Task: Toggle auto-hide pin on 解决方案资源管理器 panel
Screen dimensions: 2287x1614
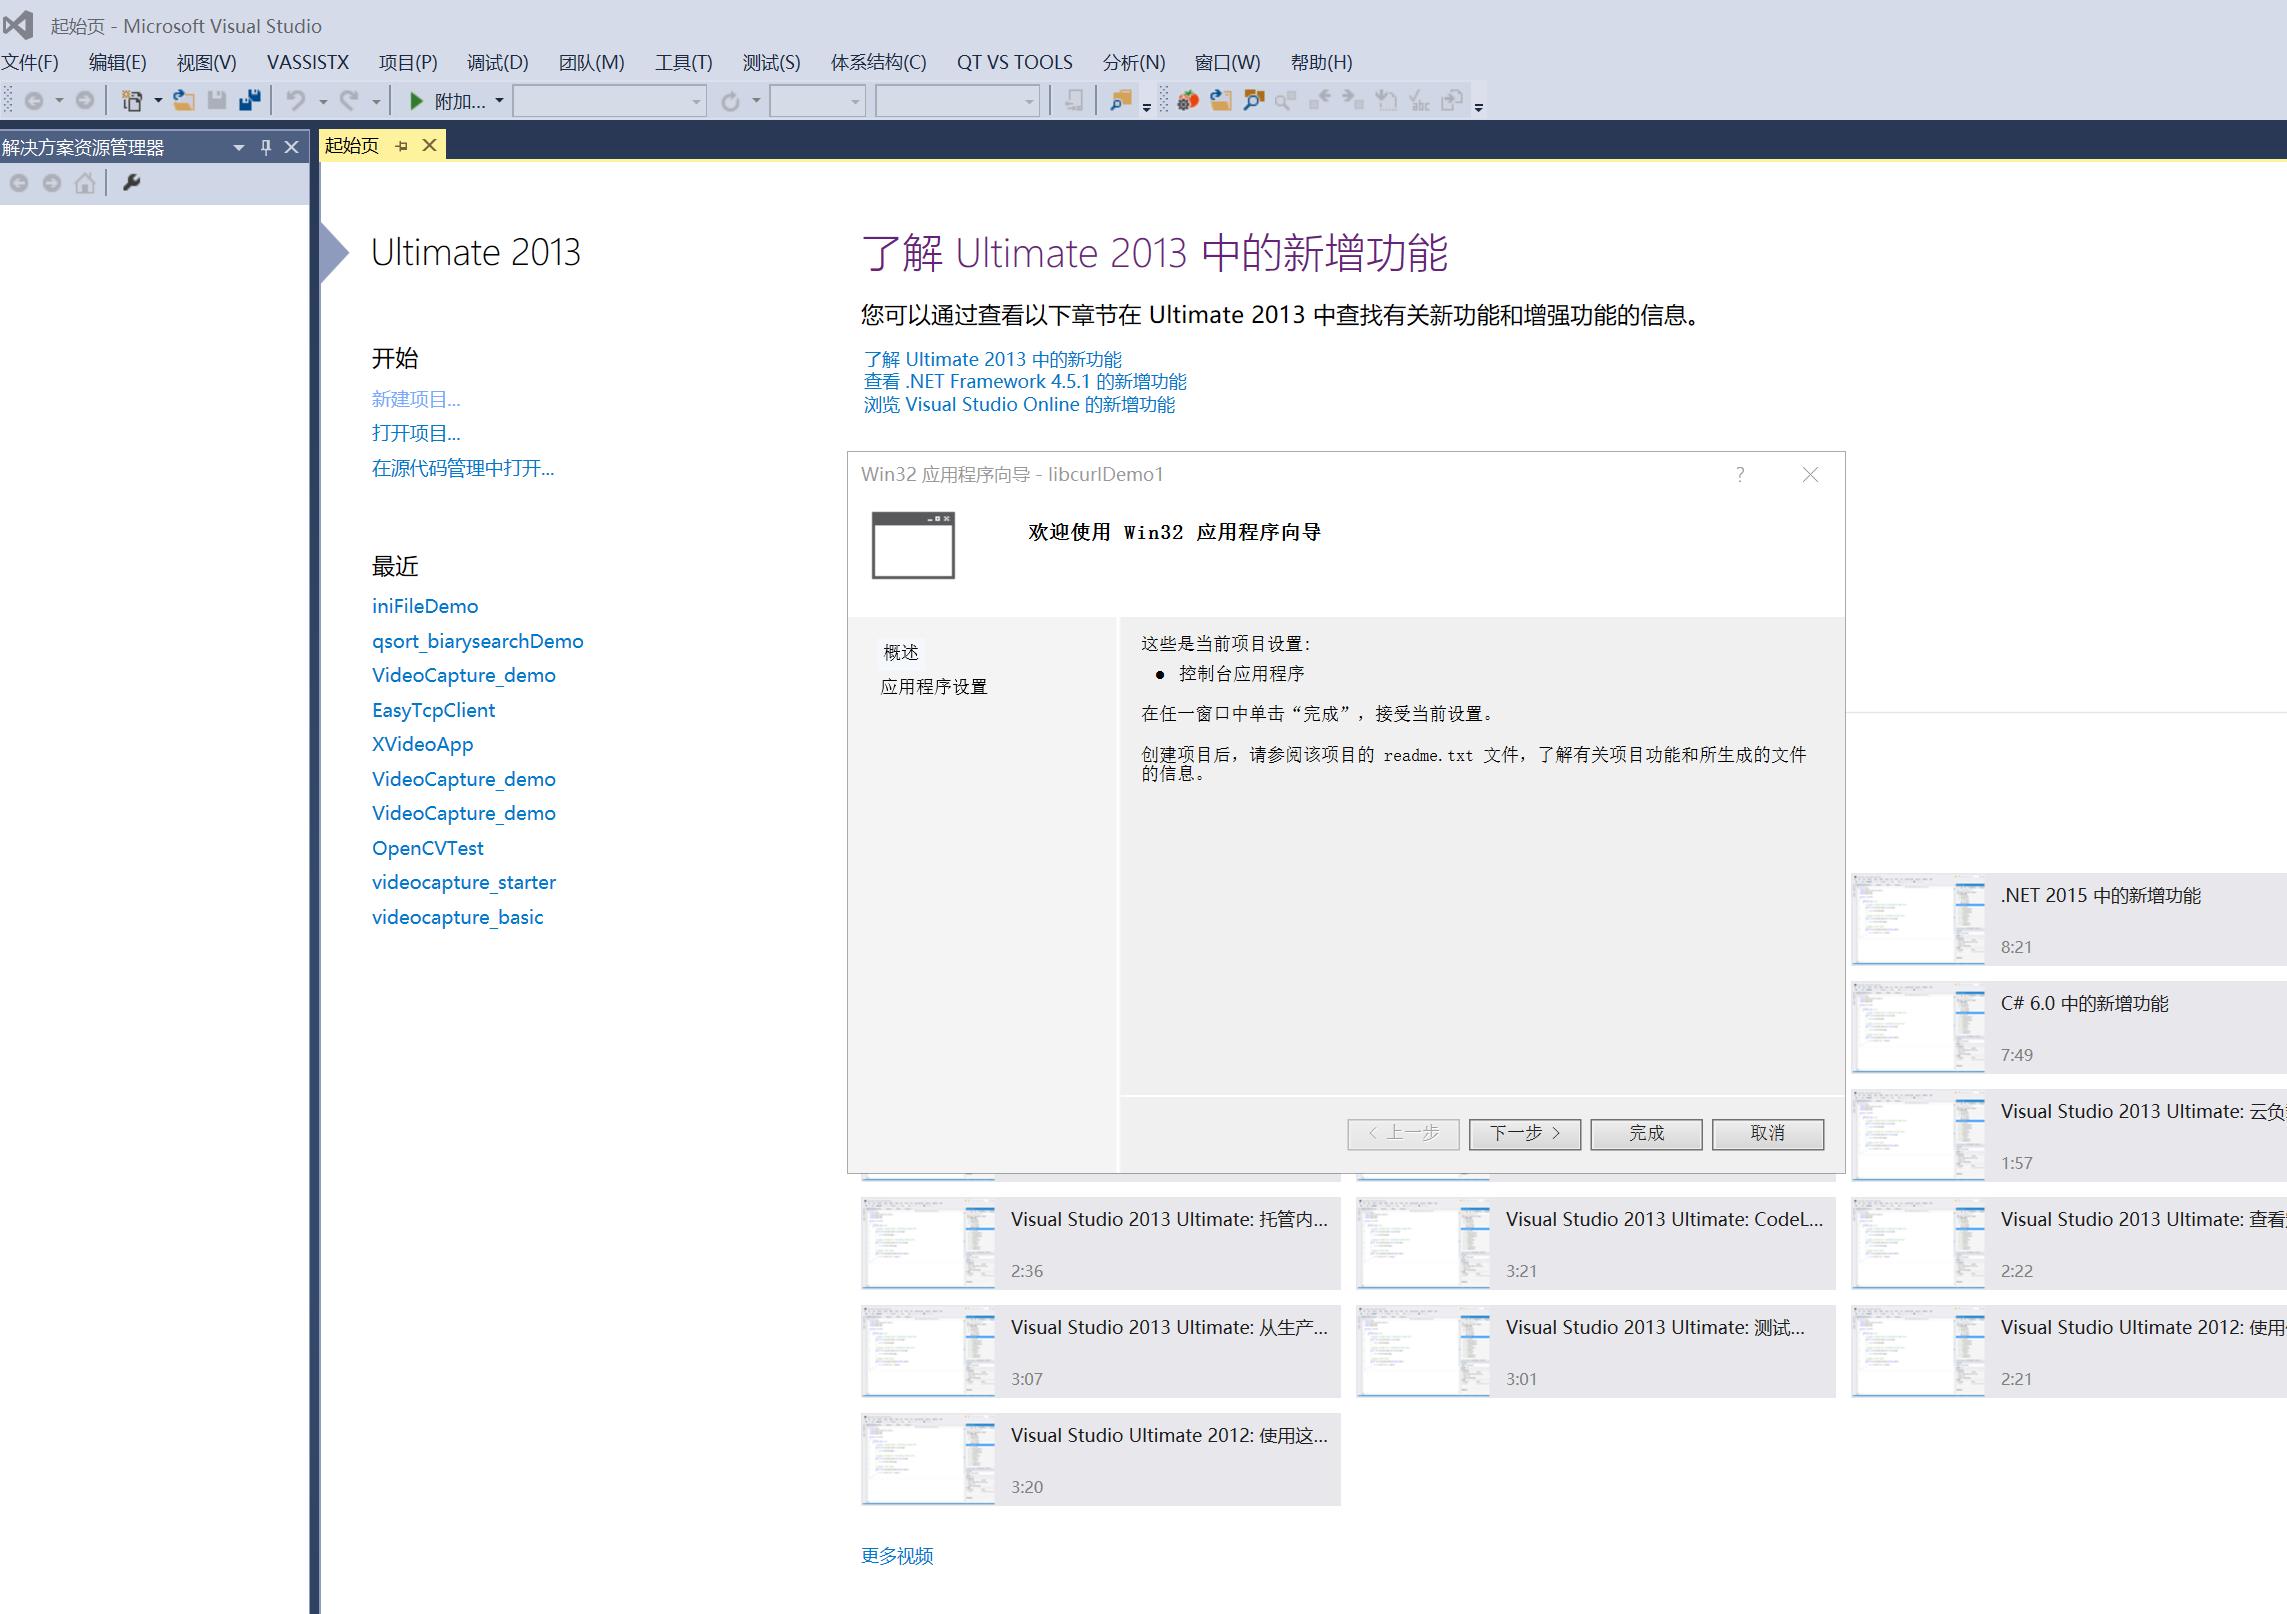Action: pos(265,147)
